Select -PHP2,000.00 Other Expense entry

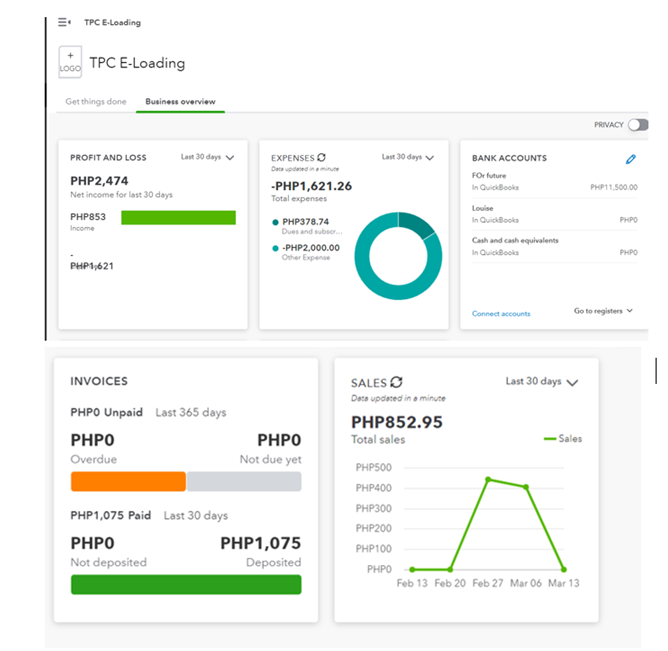point(306,252)
